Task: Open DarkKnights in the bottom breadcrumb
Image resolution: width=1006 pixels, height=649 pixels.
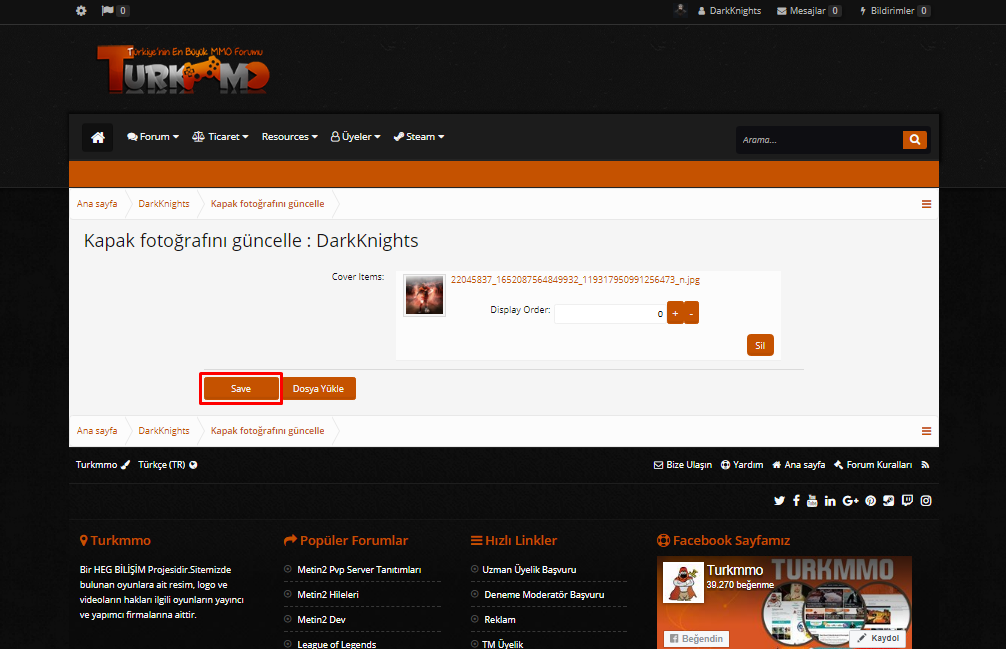Action: pyautogui.click(x=164, y=431)
